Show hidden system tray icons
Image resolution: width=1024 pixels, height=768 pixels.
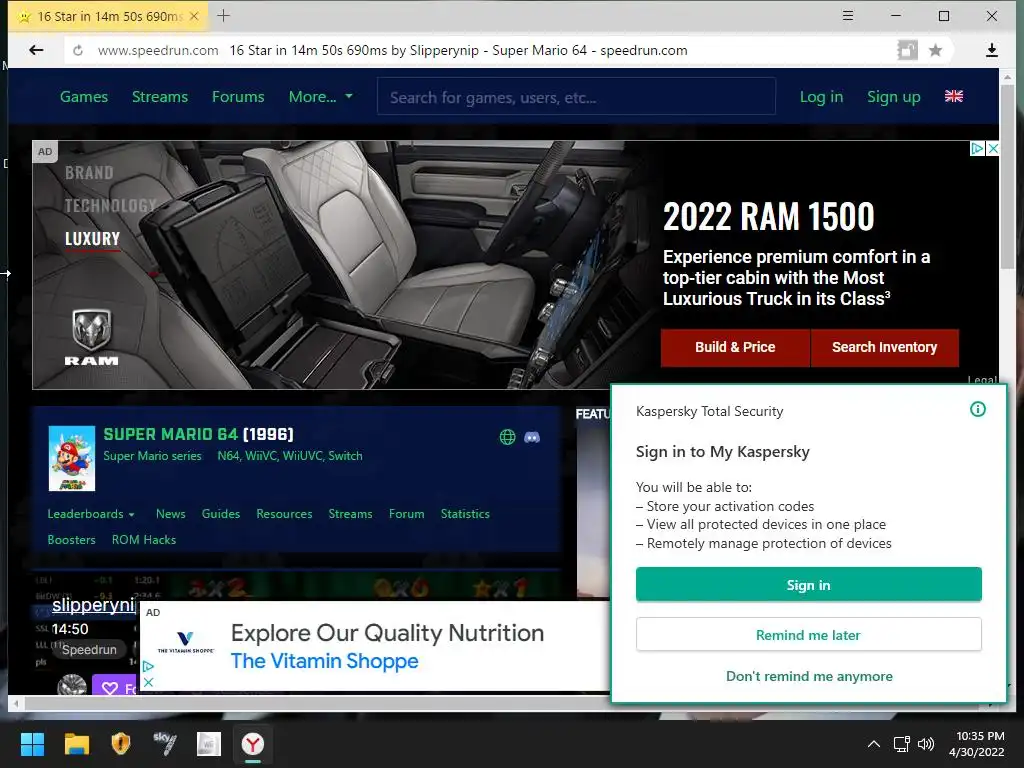pyautogui.click(x=874, y=744)
